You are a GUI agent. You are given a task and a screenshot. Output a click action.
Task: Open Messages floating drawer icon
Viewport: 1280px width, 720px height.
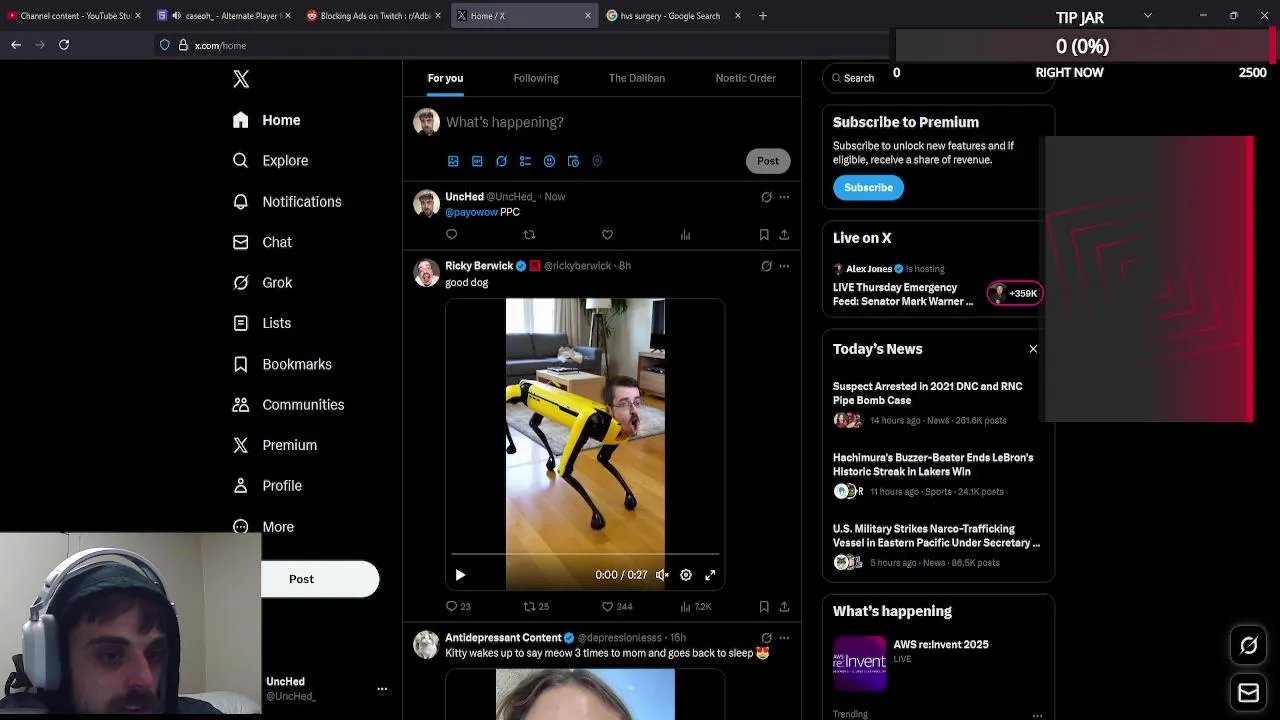tap(1248, 692)
